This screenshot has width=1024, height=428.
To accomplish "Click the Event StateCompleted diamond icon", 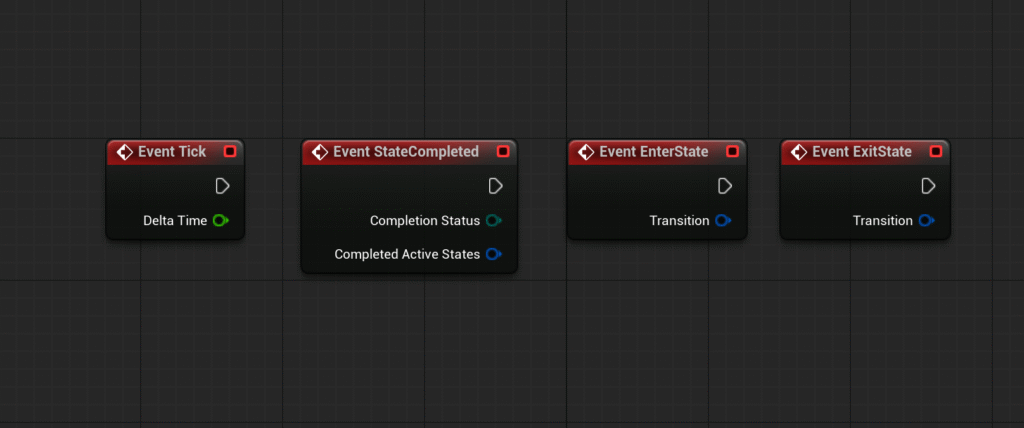I will coord(319,152).
